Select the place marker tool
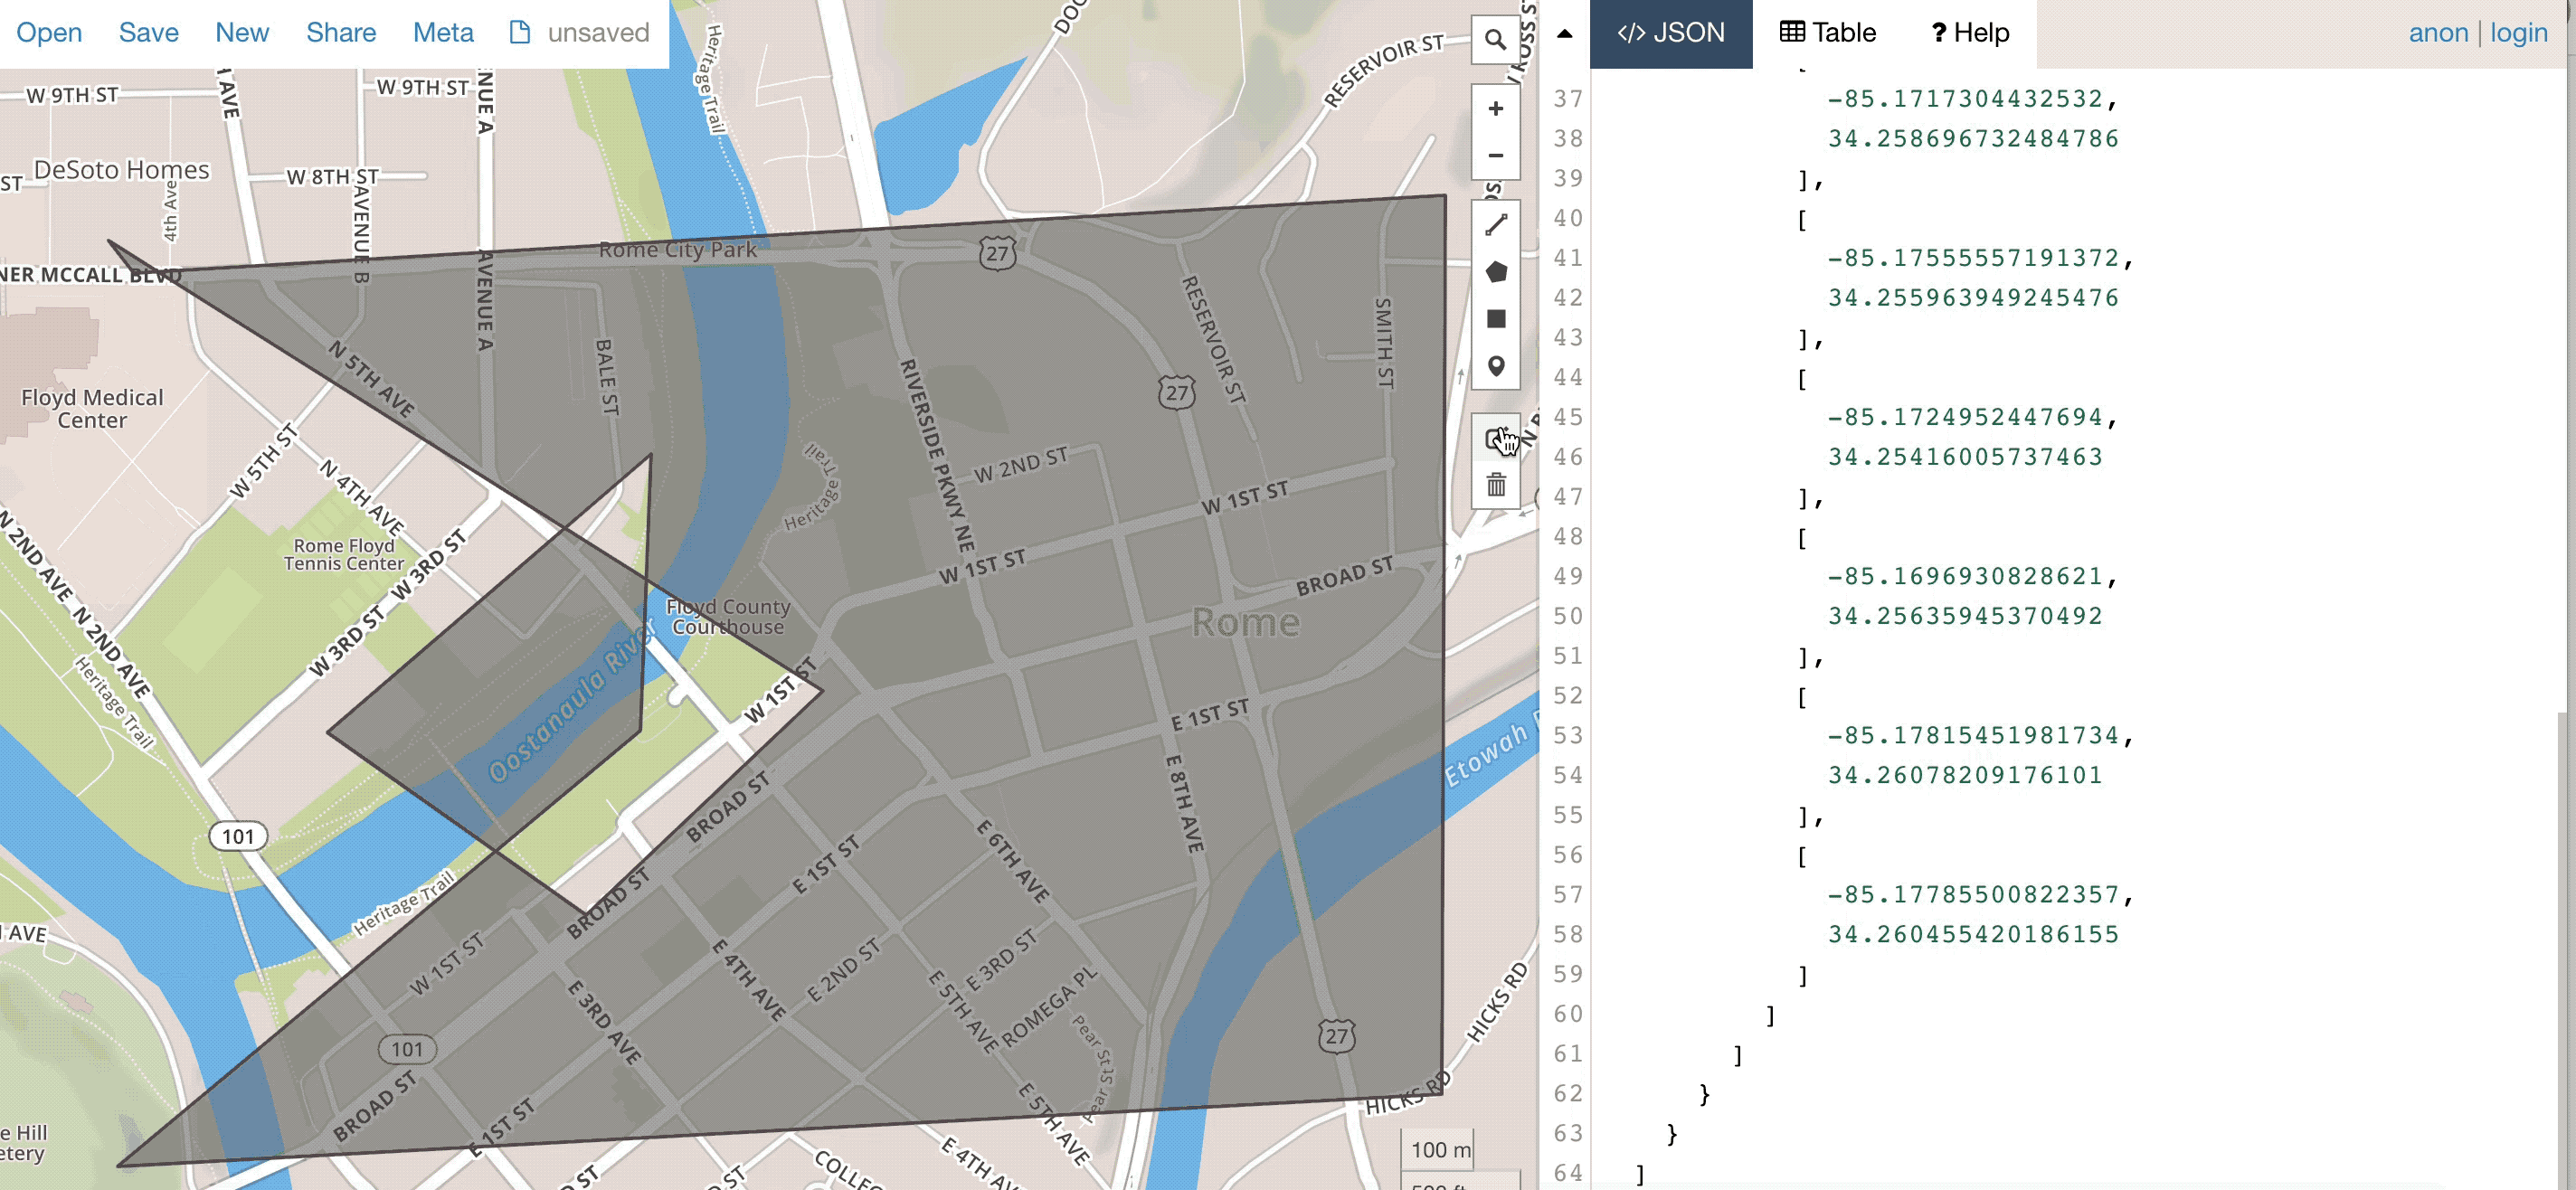 pos(1495,366)
